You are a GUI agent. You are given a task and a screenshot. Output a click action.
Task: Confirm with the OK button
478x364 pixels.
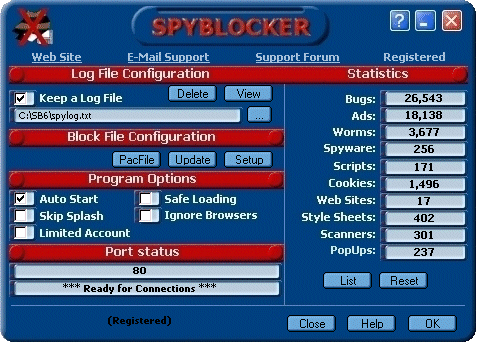pos(432,324)
